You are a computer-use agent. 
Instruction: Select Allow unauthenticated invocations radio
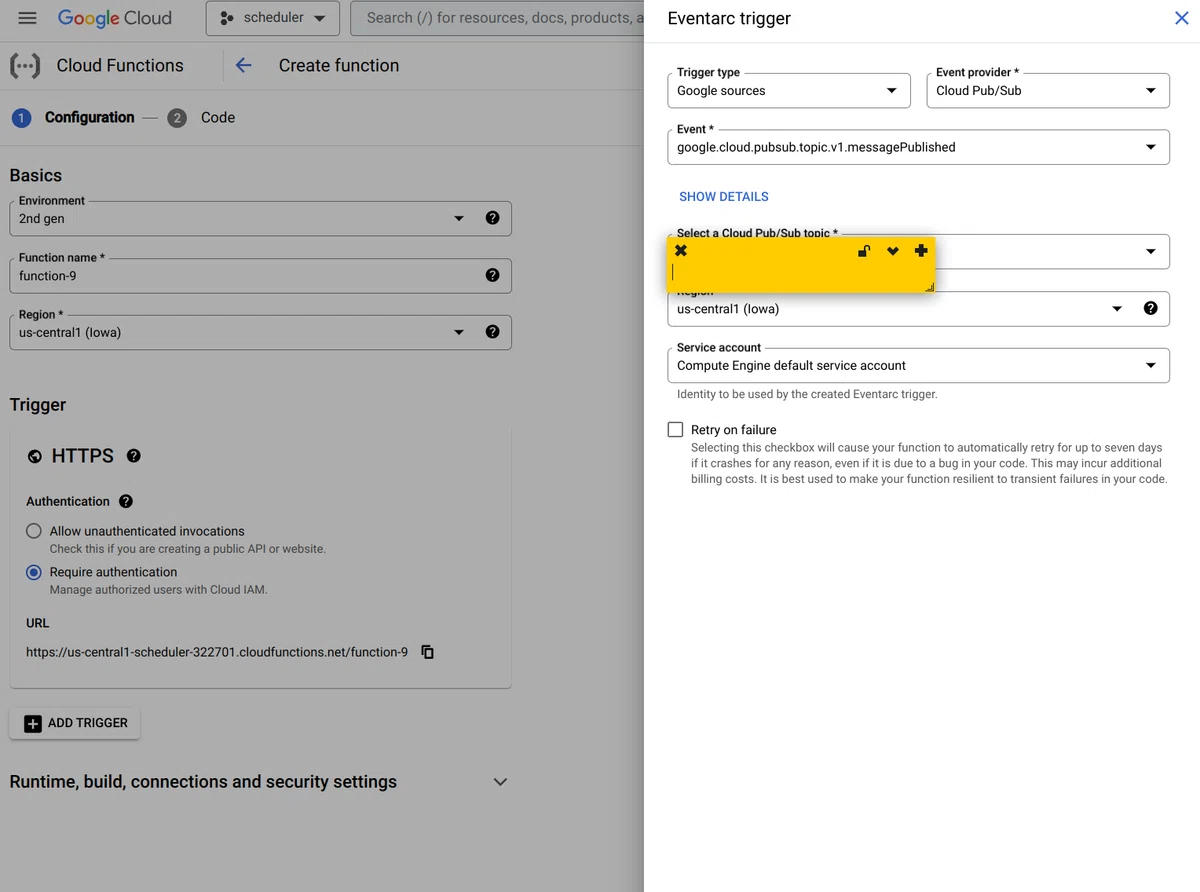34,531
